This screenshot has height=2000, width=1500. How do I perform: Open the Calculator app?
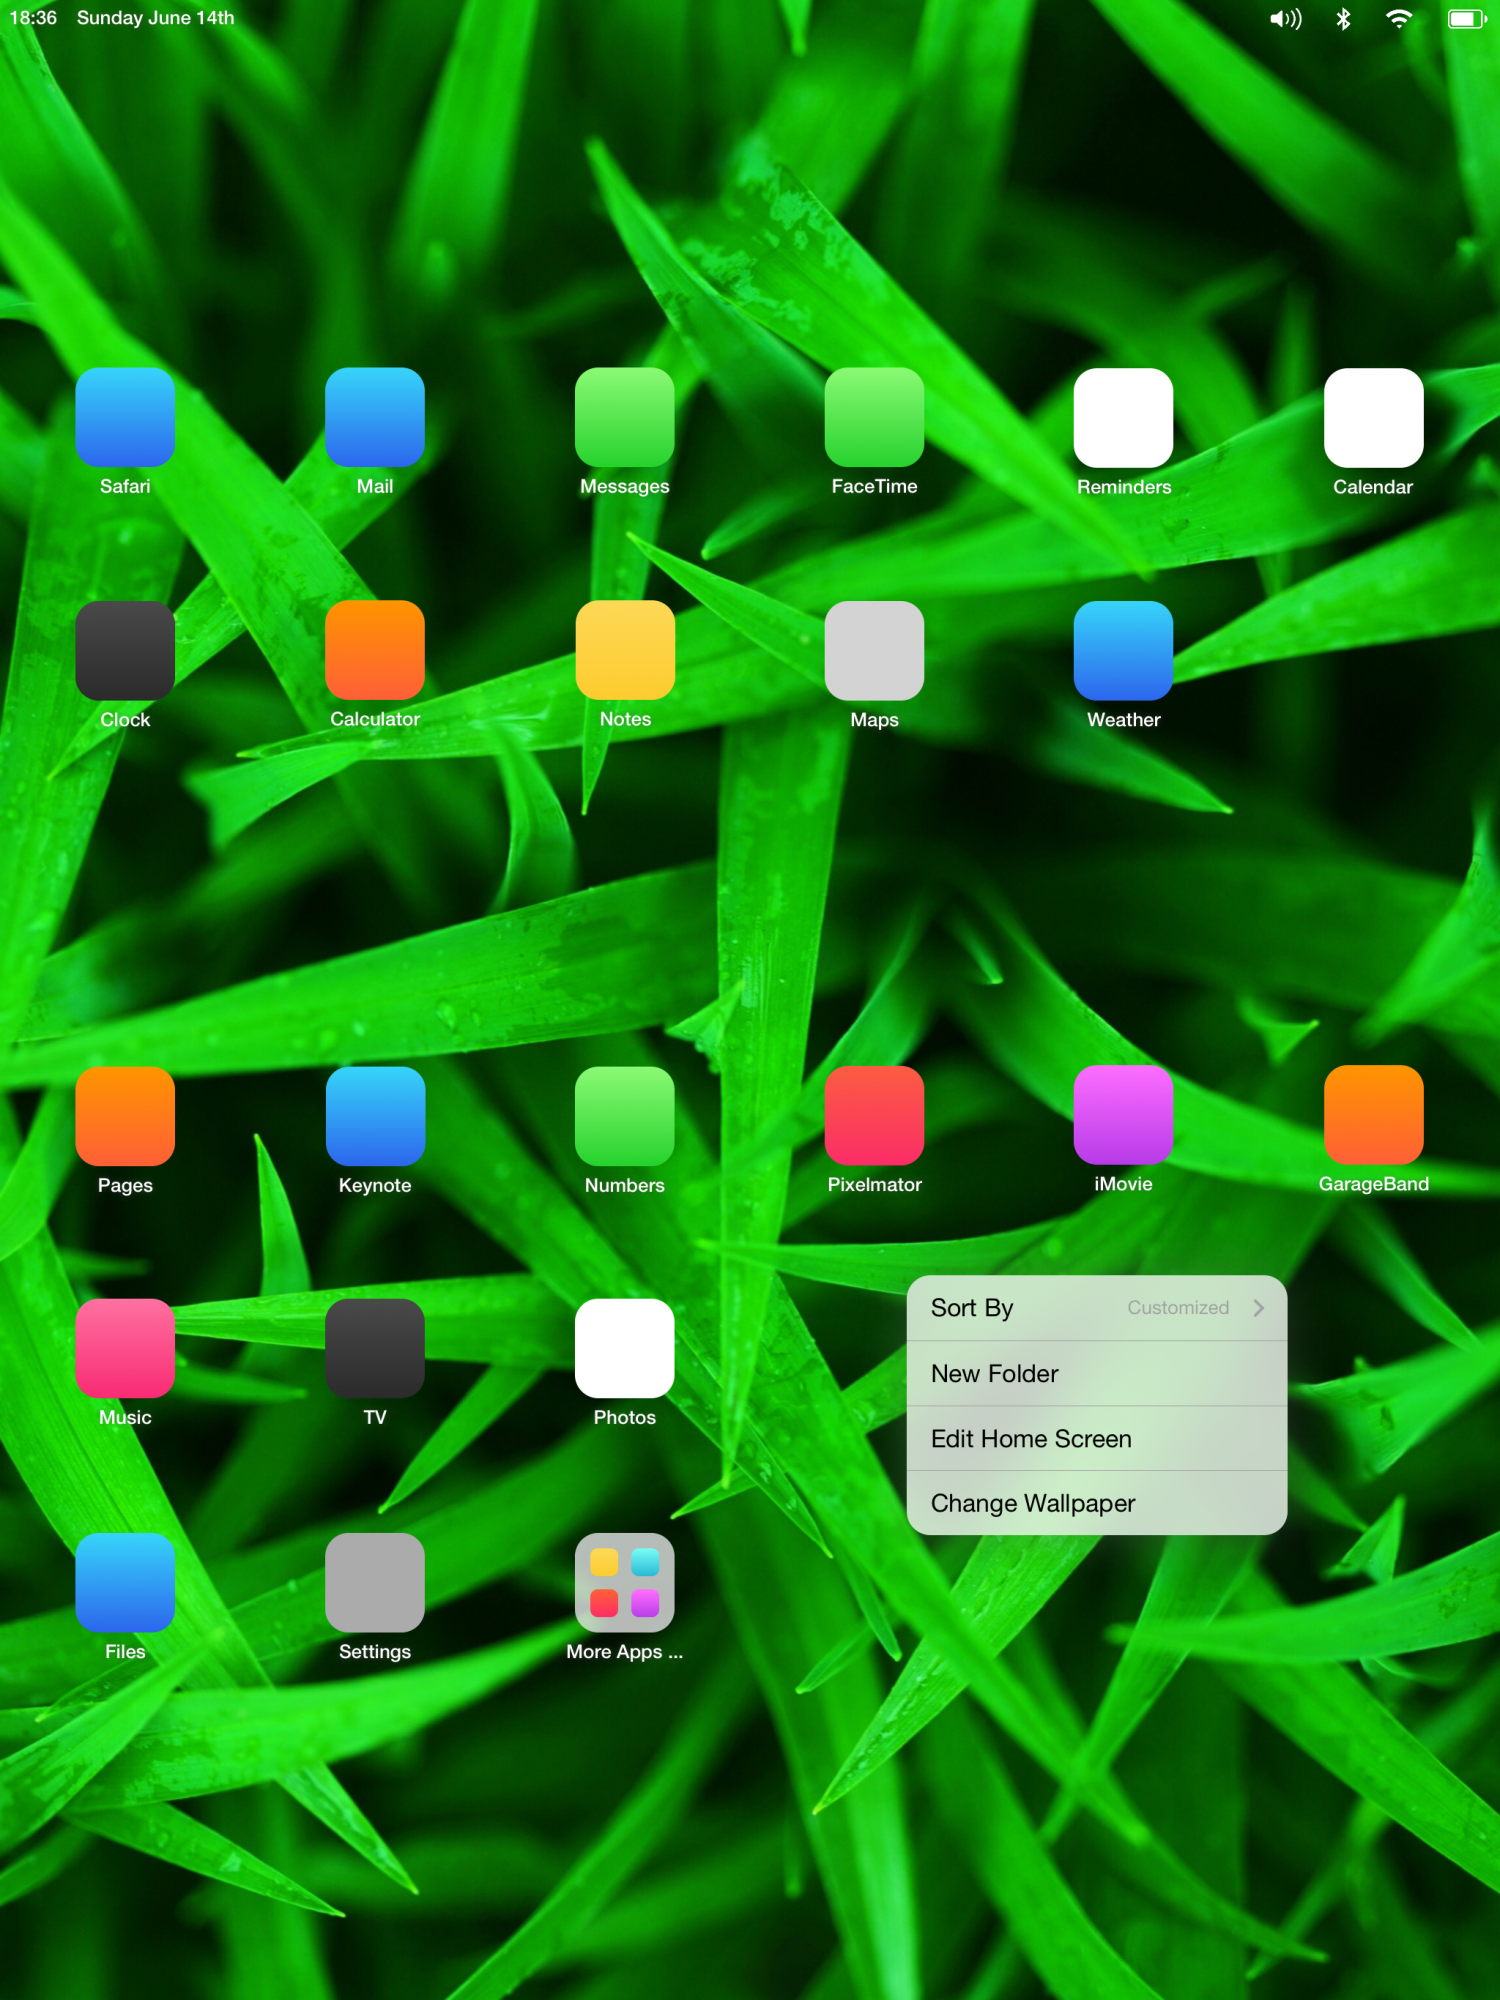coord(375,650)
